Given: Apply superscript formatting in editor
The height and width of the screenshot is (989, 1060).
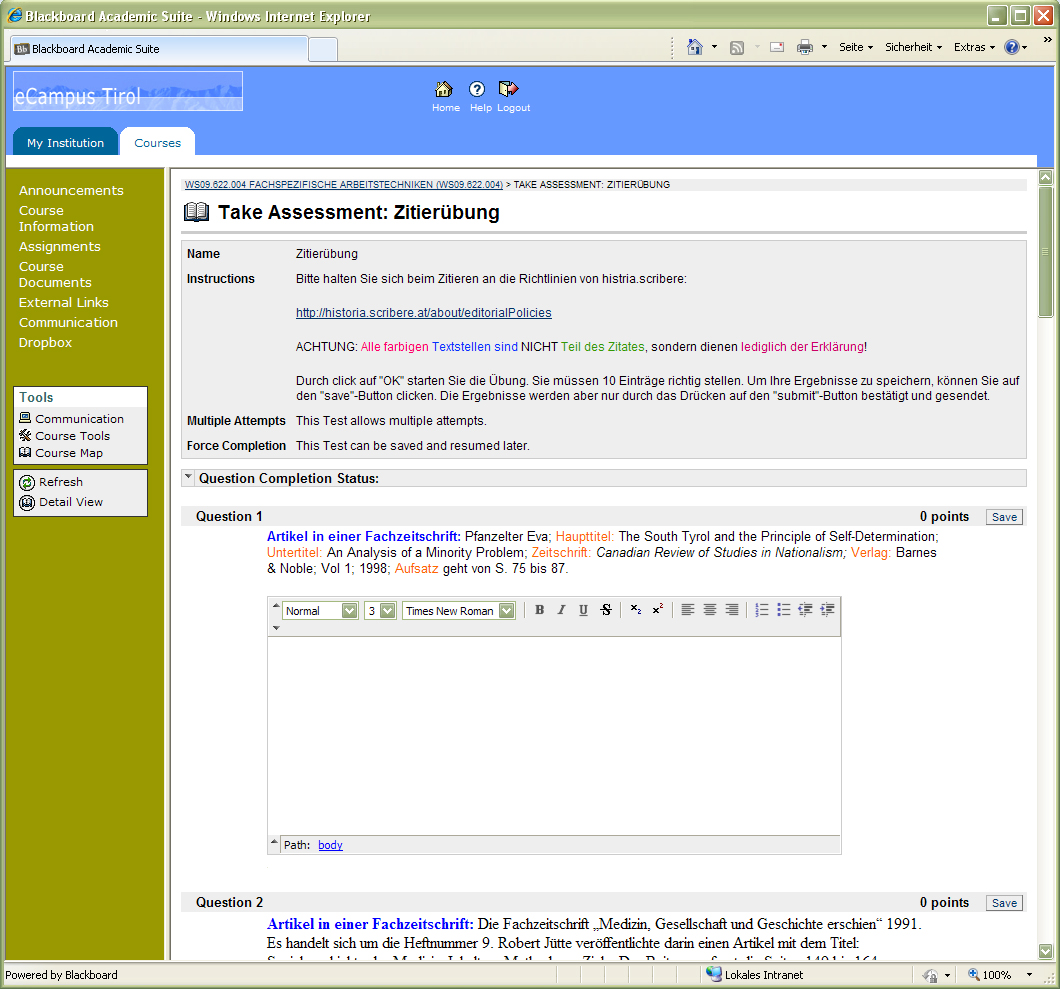Looking at the screenshot, I should tap(657, 610).
